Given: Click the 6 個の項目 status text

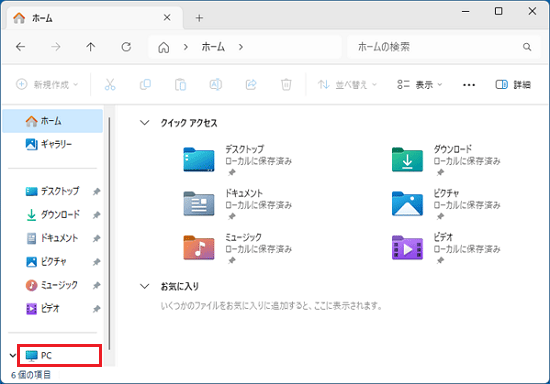Looking at the screenshot, I should pos(31,375).
